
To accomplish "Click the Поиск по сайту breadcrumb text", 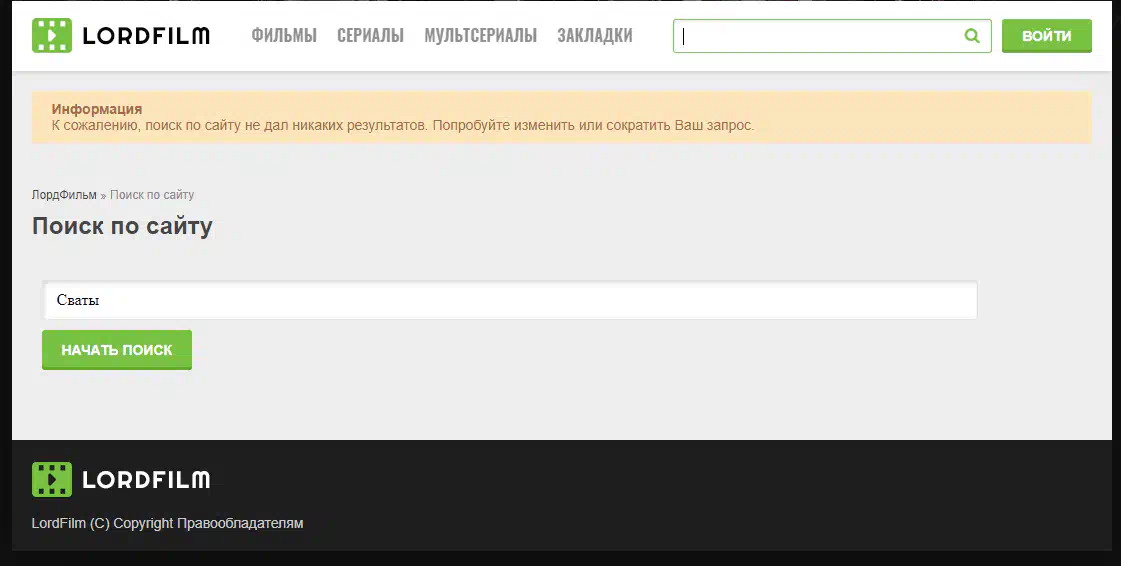I will [x=152, y=195].
